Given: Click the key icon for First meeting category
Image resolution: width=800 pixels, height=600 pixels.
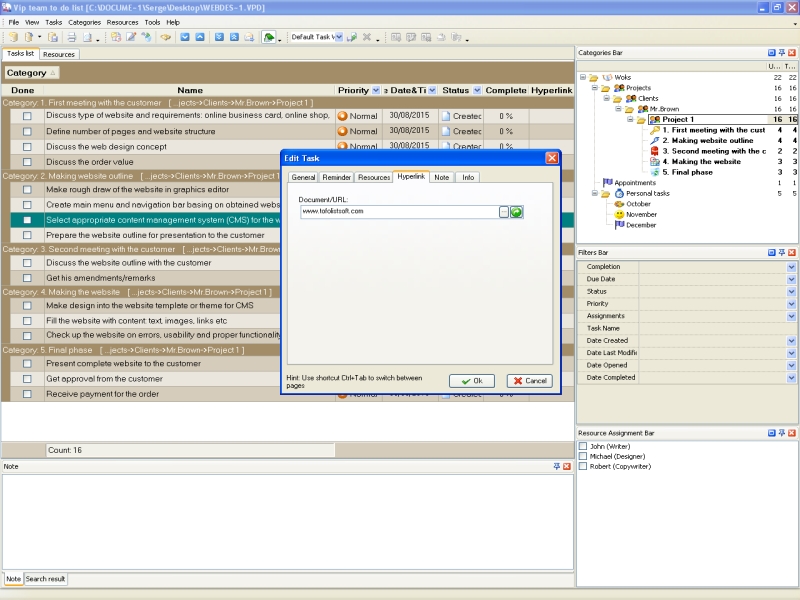Looking at the screenshot, I should 654,130.
